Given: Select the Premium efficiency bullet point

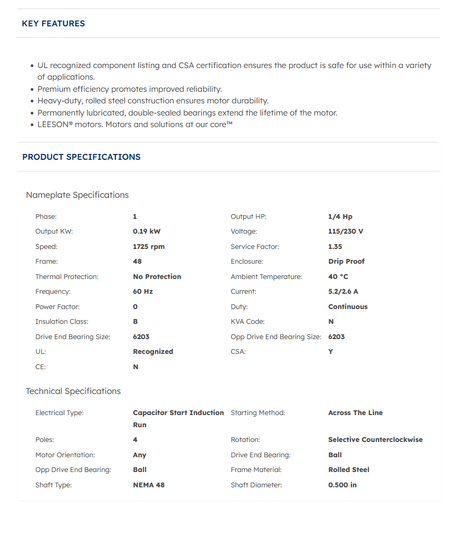Looking at the screenshot, I should (x=130, y=89).
